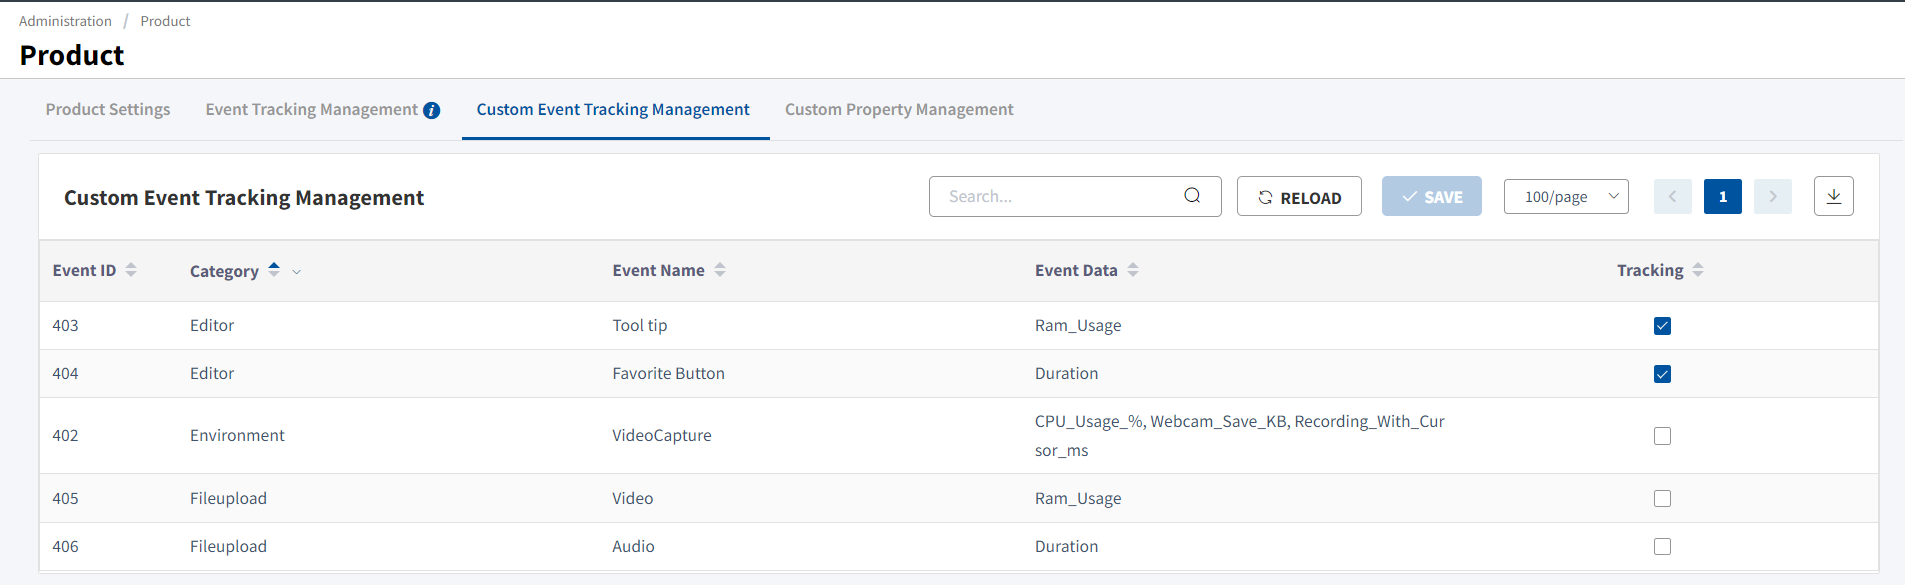Click the Favorite Button event name

pyautogui.click(x=668, y=373)
